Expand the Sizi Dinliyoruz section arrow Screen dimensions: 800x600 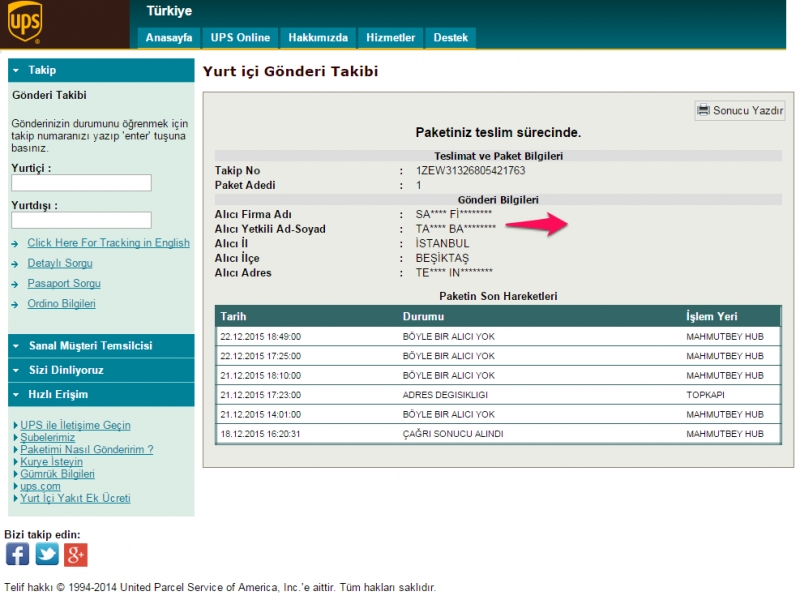16,370
